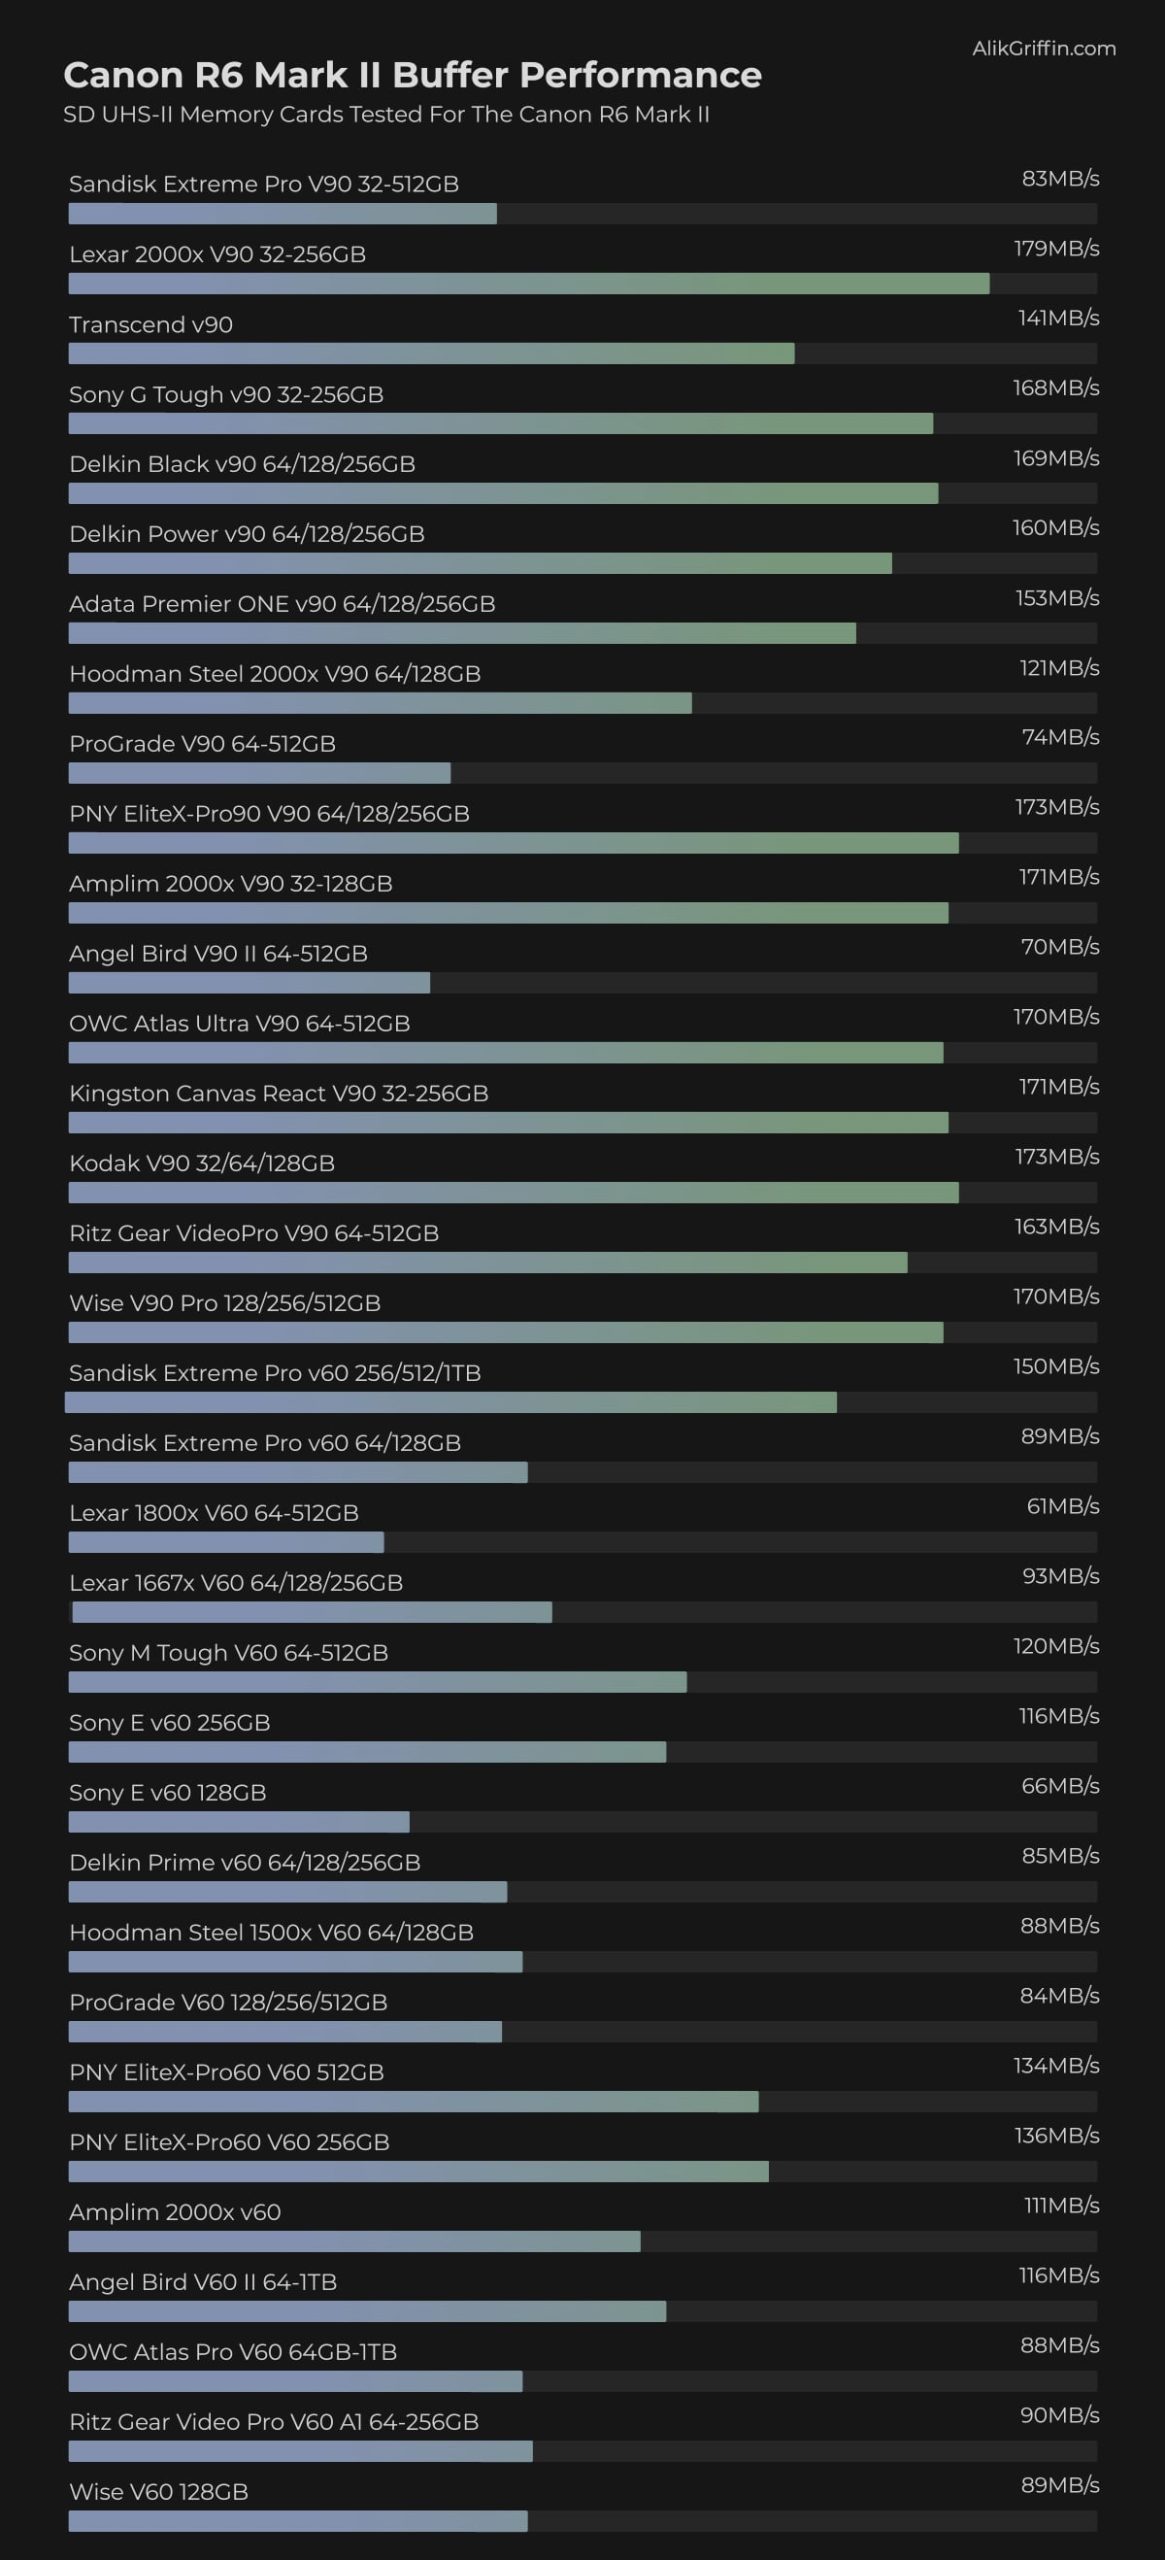The width and height of the screenshot is (1165, 2560).
Task: Click the Sony G Tough v90 bar
Action: [x=500, y=424]
